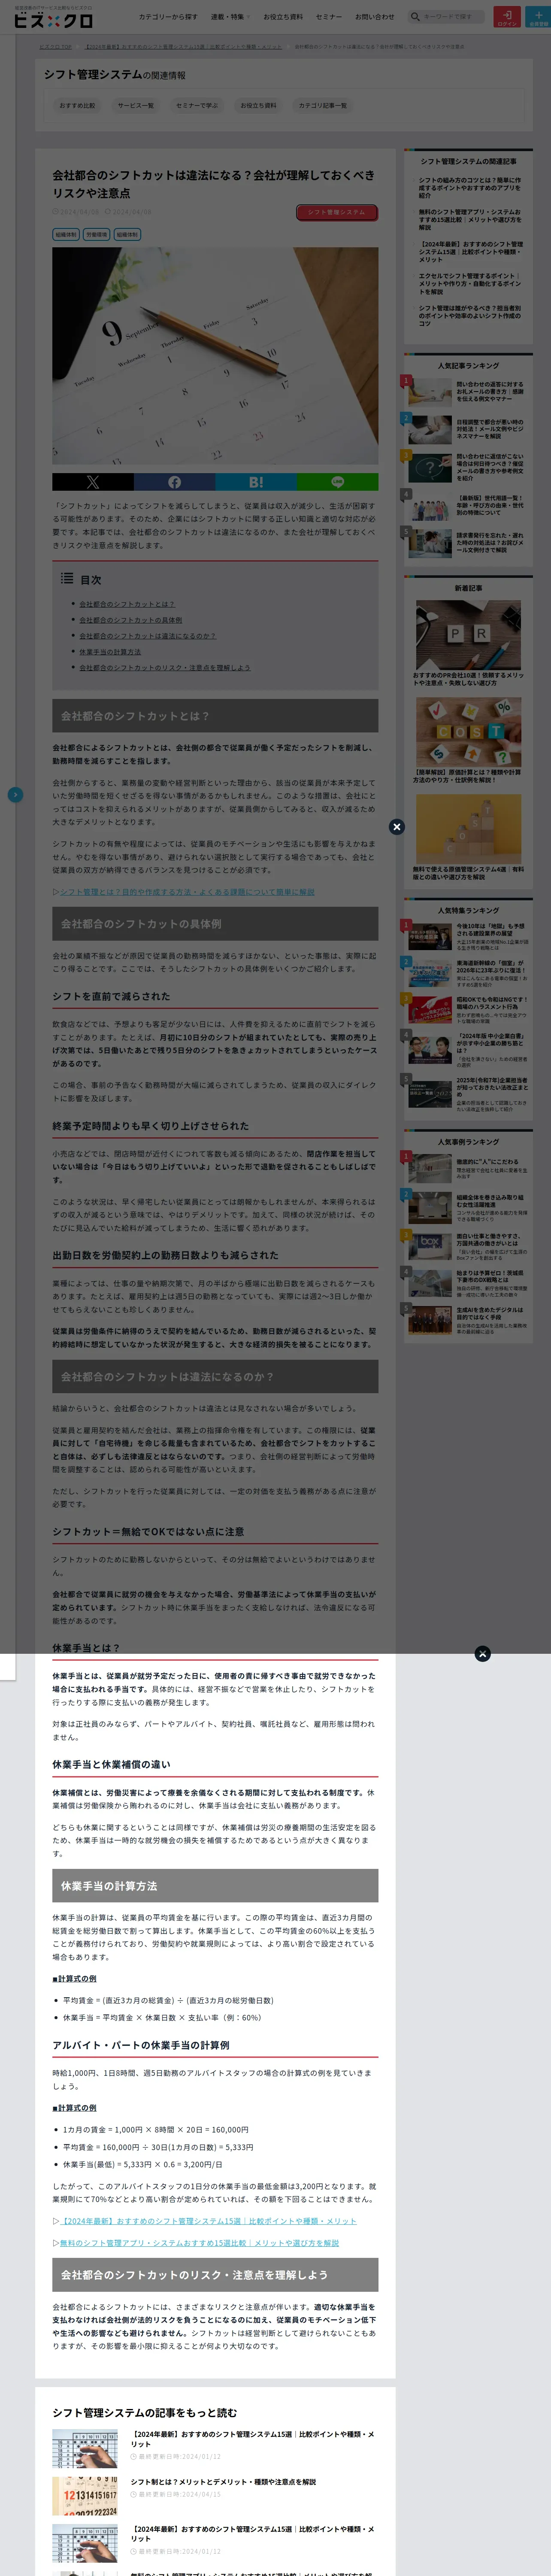Open お問い合わせ in the header
The width and height of the screenshot is (551, 2576).
(x=374, y=17)
